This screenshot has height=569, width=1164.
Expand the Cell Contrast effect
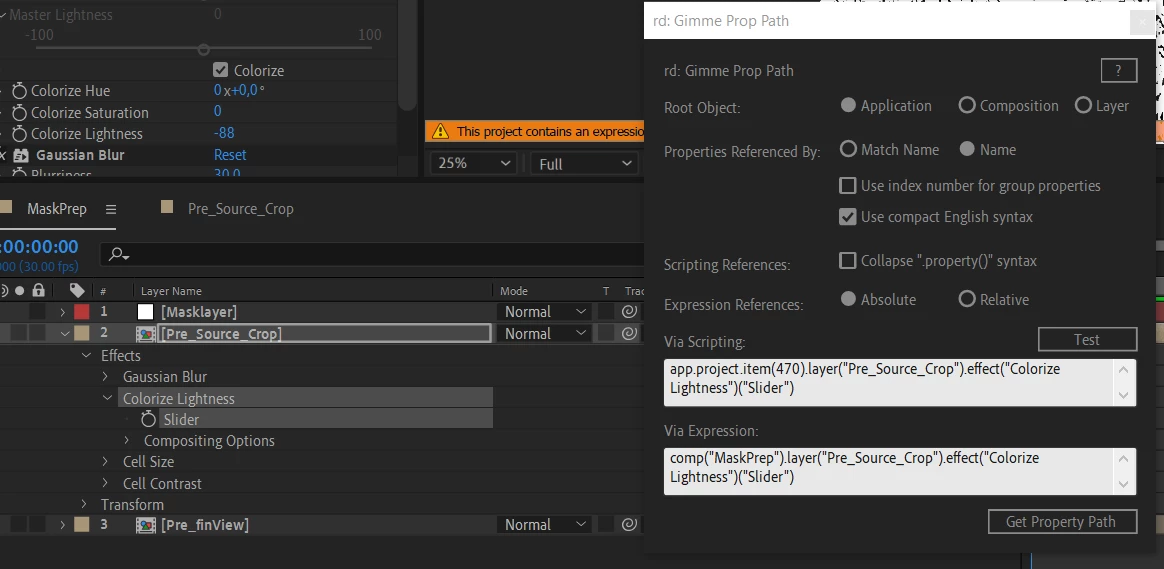[105, 484]
